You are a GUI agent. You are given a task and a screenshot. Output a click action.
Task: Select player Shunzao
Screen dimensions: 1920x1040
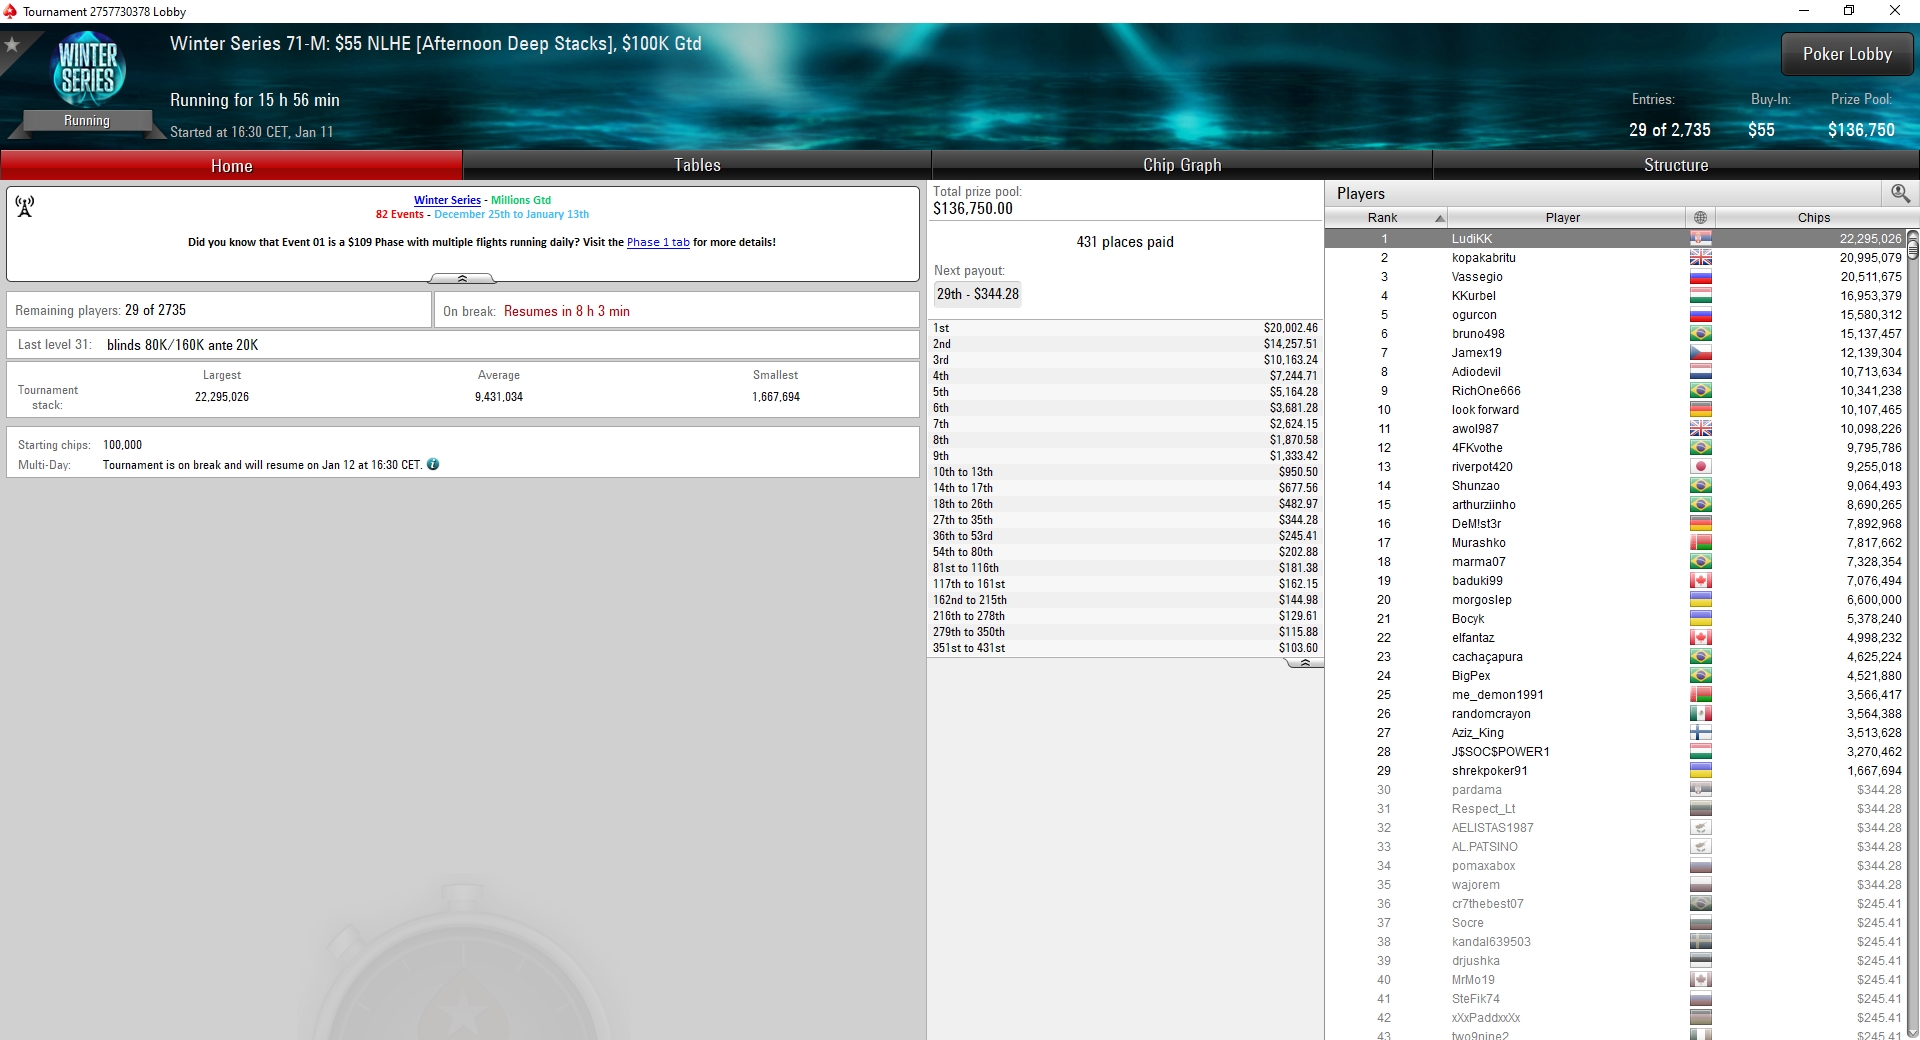pyautogui.click(x=1615, y=486)
